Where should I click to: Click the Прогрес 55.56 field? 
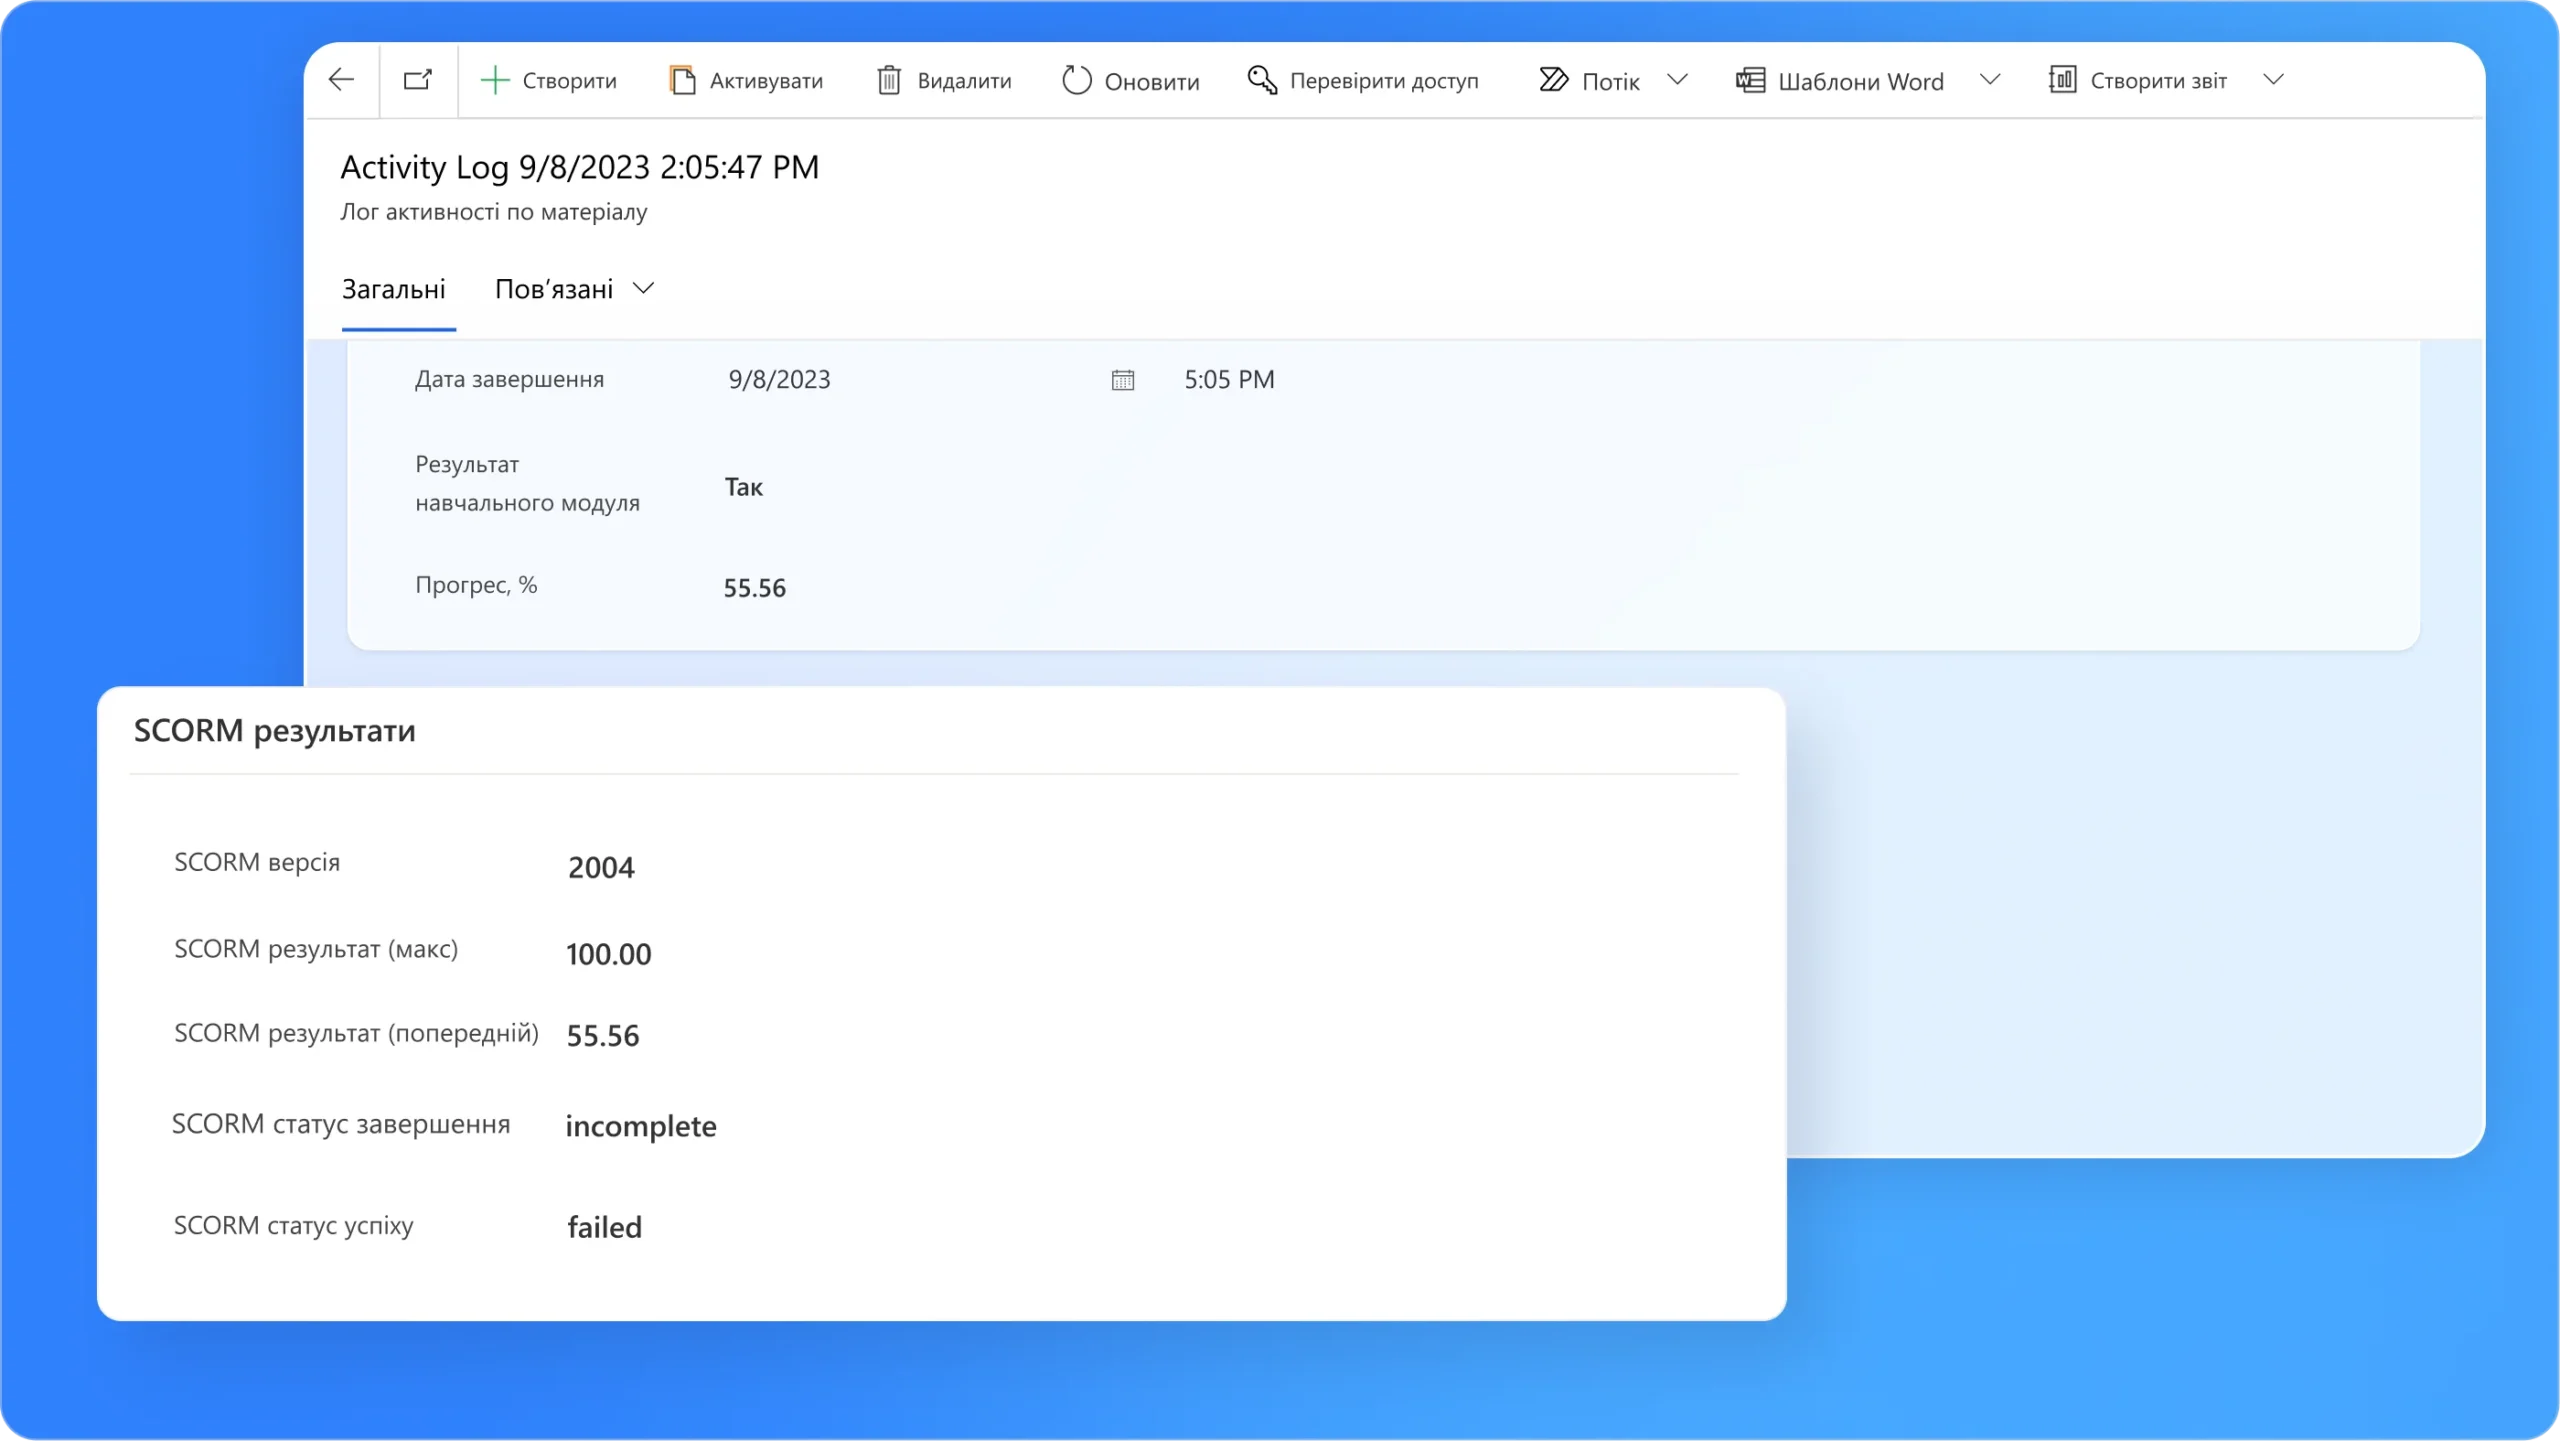pyautogui.click(x=755, y=588)
